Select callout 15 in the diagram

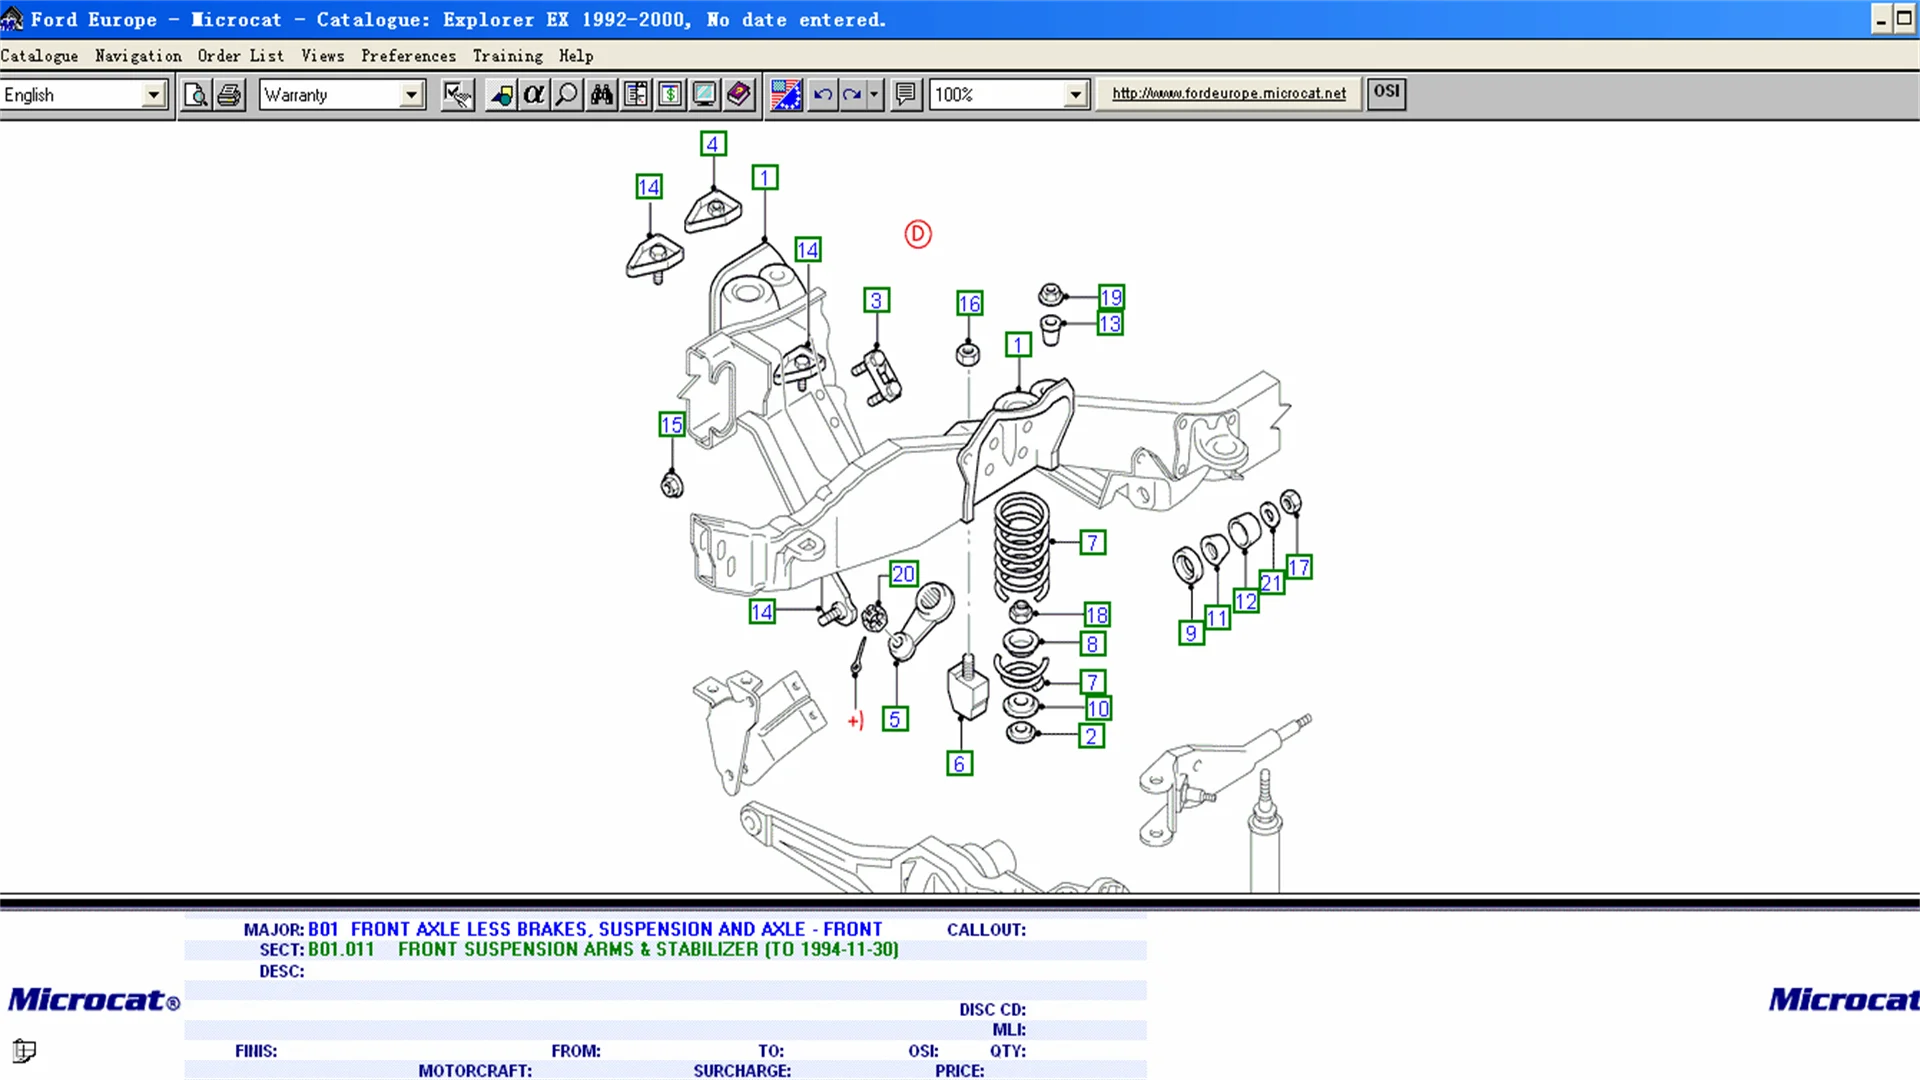click(672, 425)
